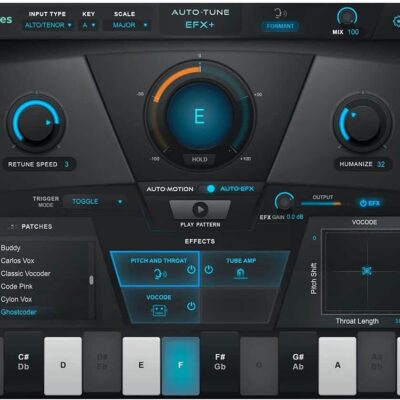Toggle the Tube Amp power button
This screenshot has width=400, height=400.
(209, 269)
